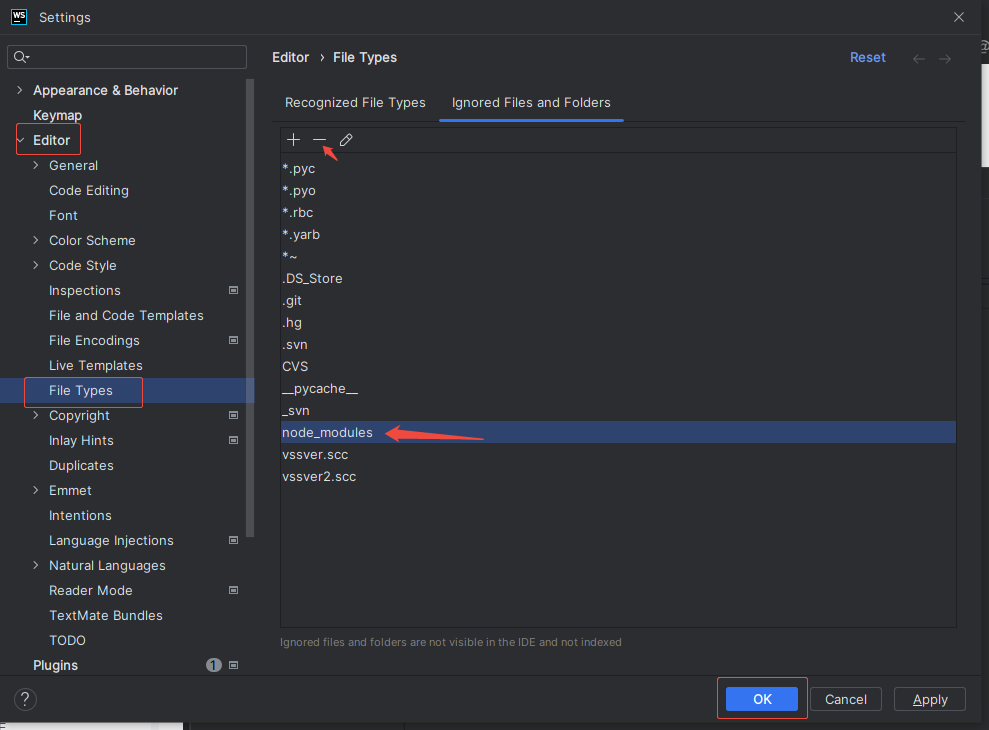The height and width of the screenshot is (730, 989).
Task: Click the WebStorm logo icon in title bar
Action: 19,17
